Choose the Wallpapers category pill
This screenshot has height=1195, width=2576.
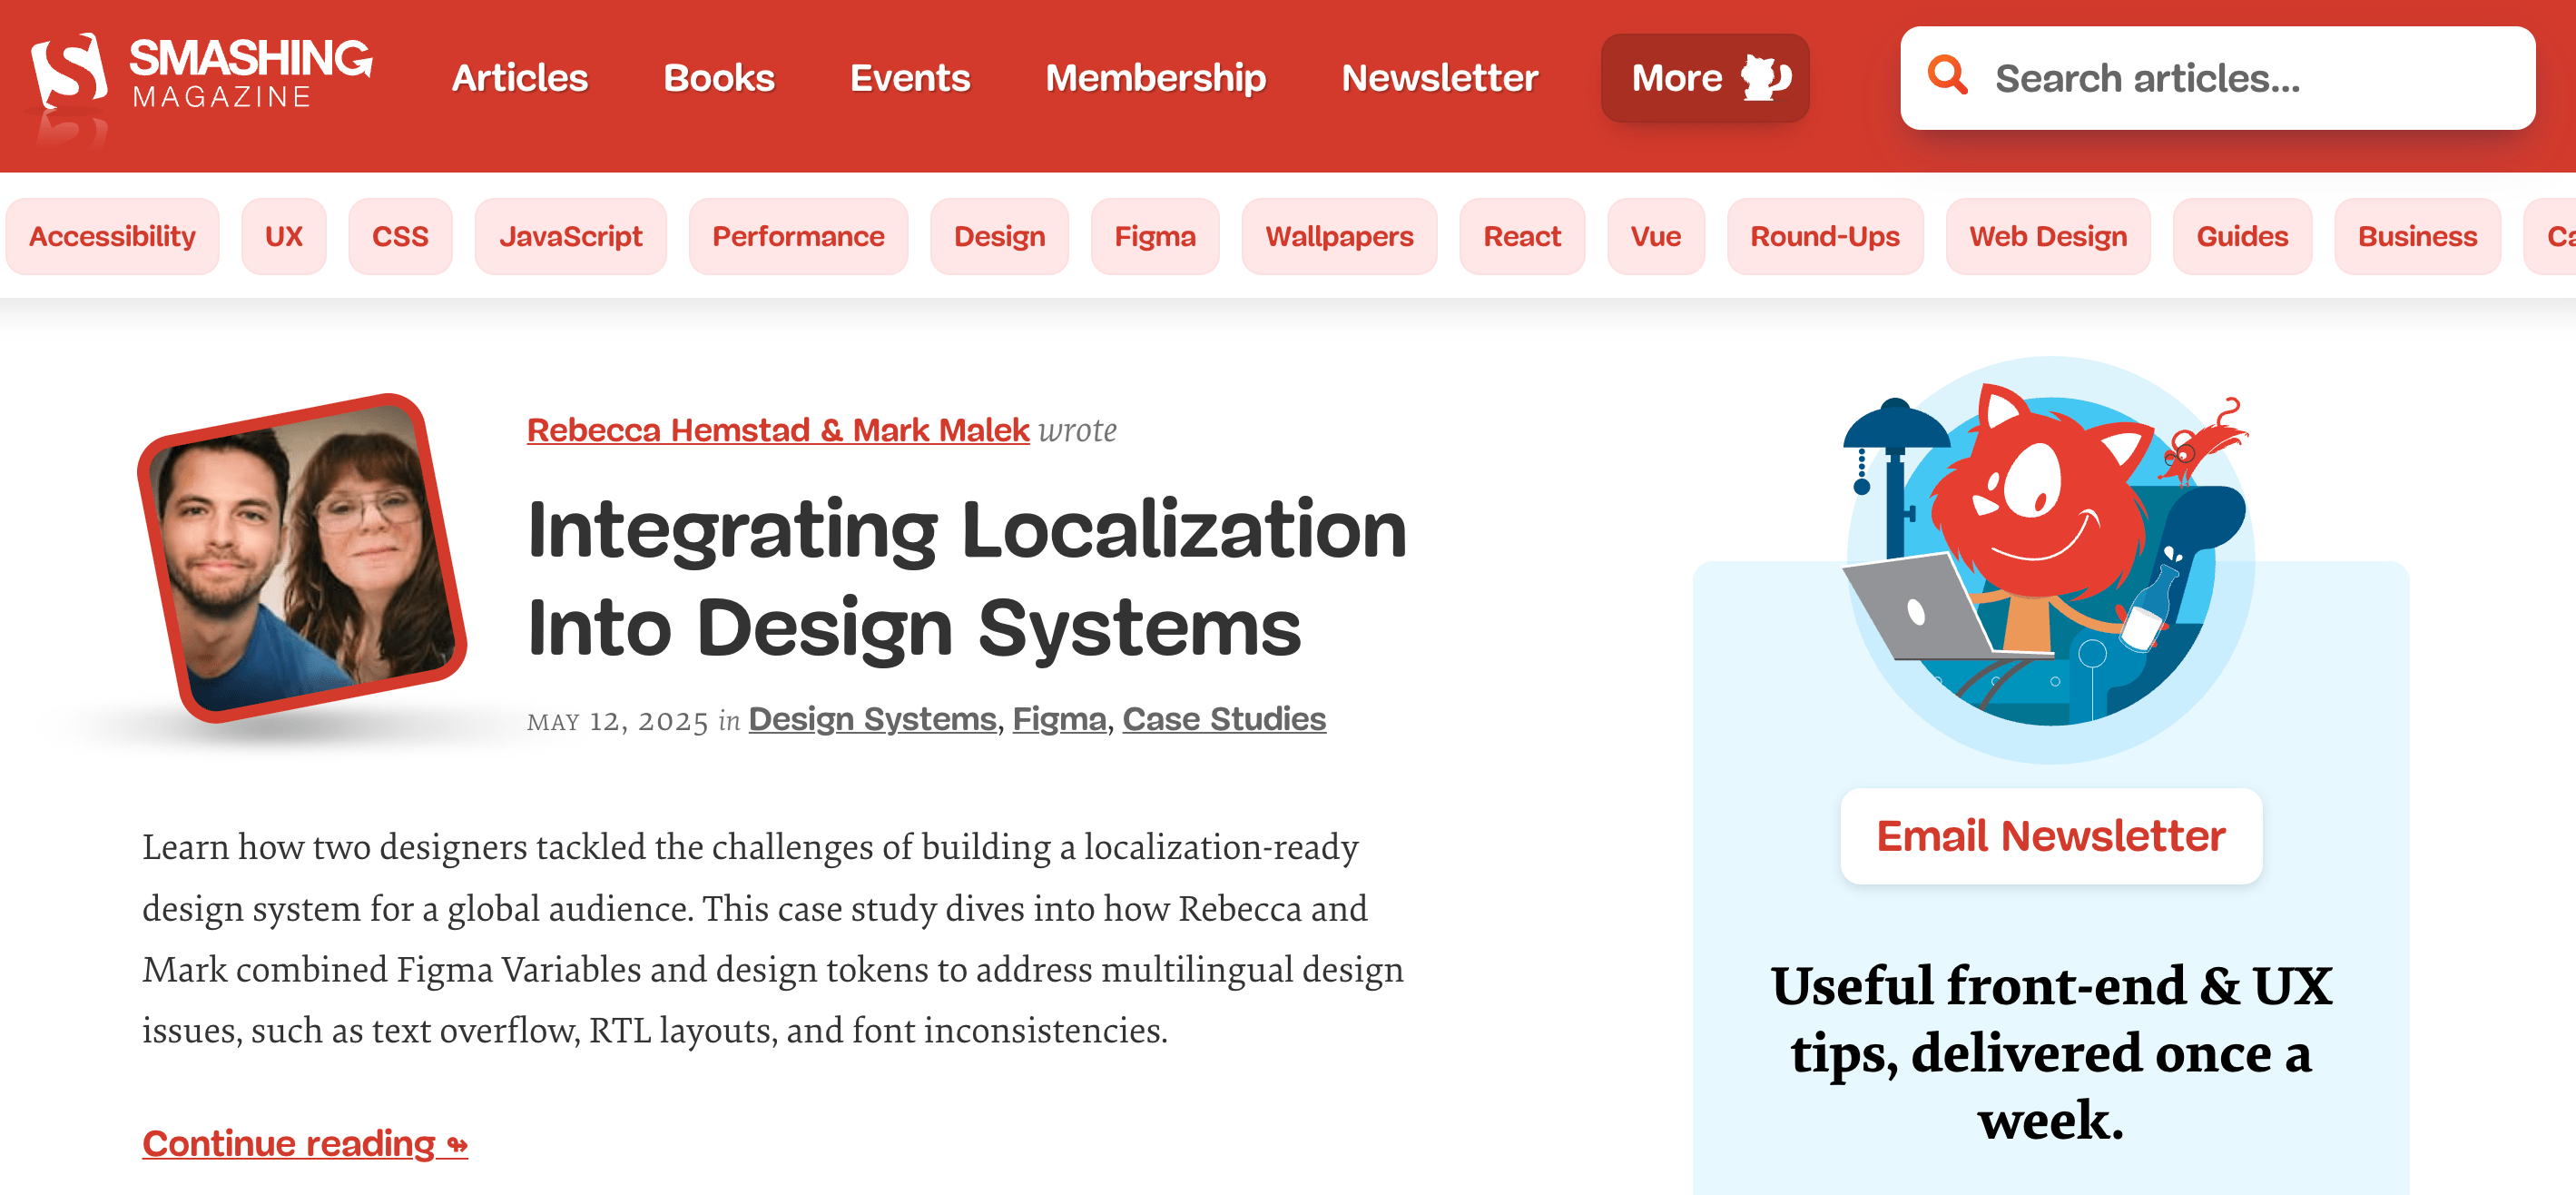tap(1338, 236)
